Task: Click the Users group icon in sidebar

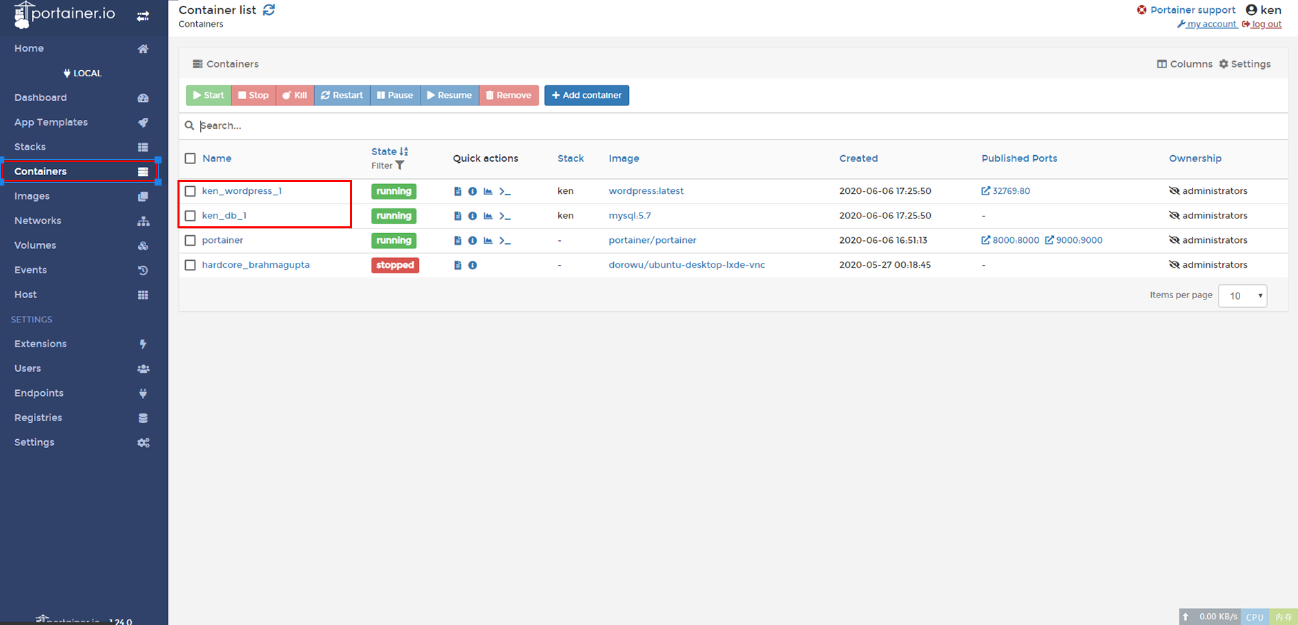Action: (x=143, y=369)
